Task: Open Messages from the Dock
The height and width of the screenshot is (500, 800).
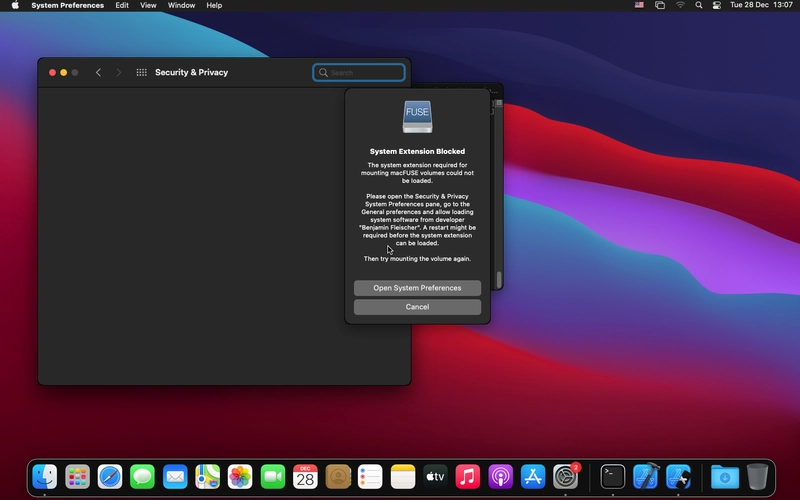Action: 142,477
